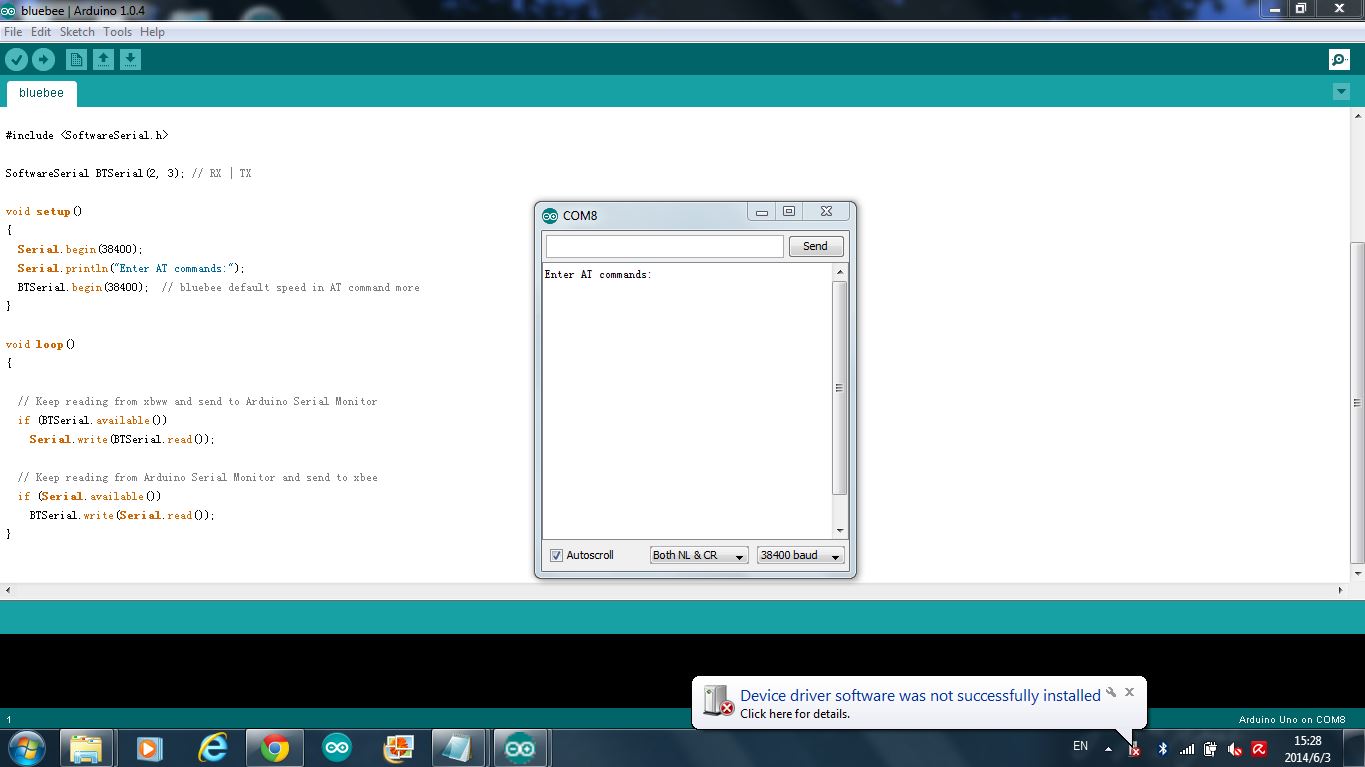The width and height of the screenshot is (1365, 767).
Task: Open Windows Explorer from the taskbar
Action: [86, 748]
